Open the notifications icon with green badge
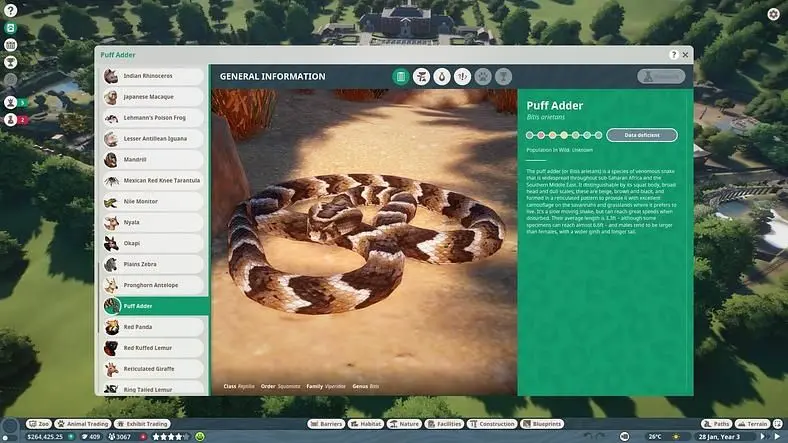This screenshot has width=788, height=443. coord(11,102)
